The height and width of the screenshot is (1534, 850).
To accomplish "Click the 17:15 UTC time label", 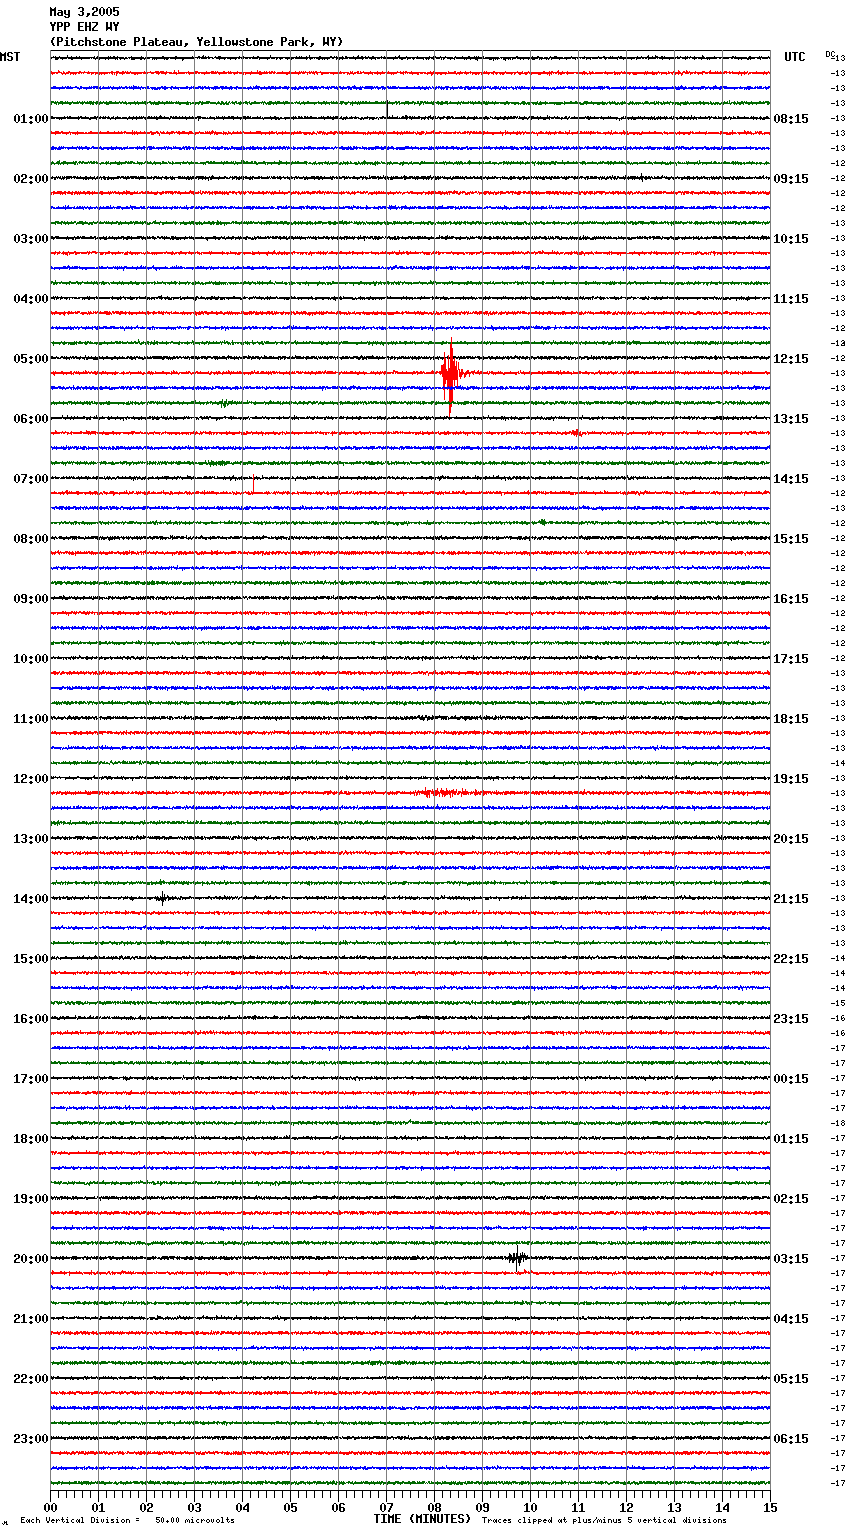I will 791,659.
